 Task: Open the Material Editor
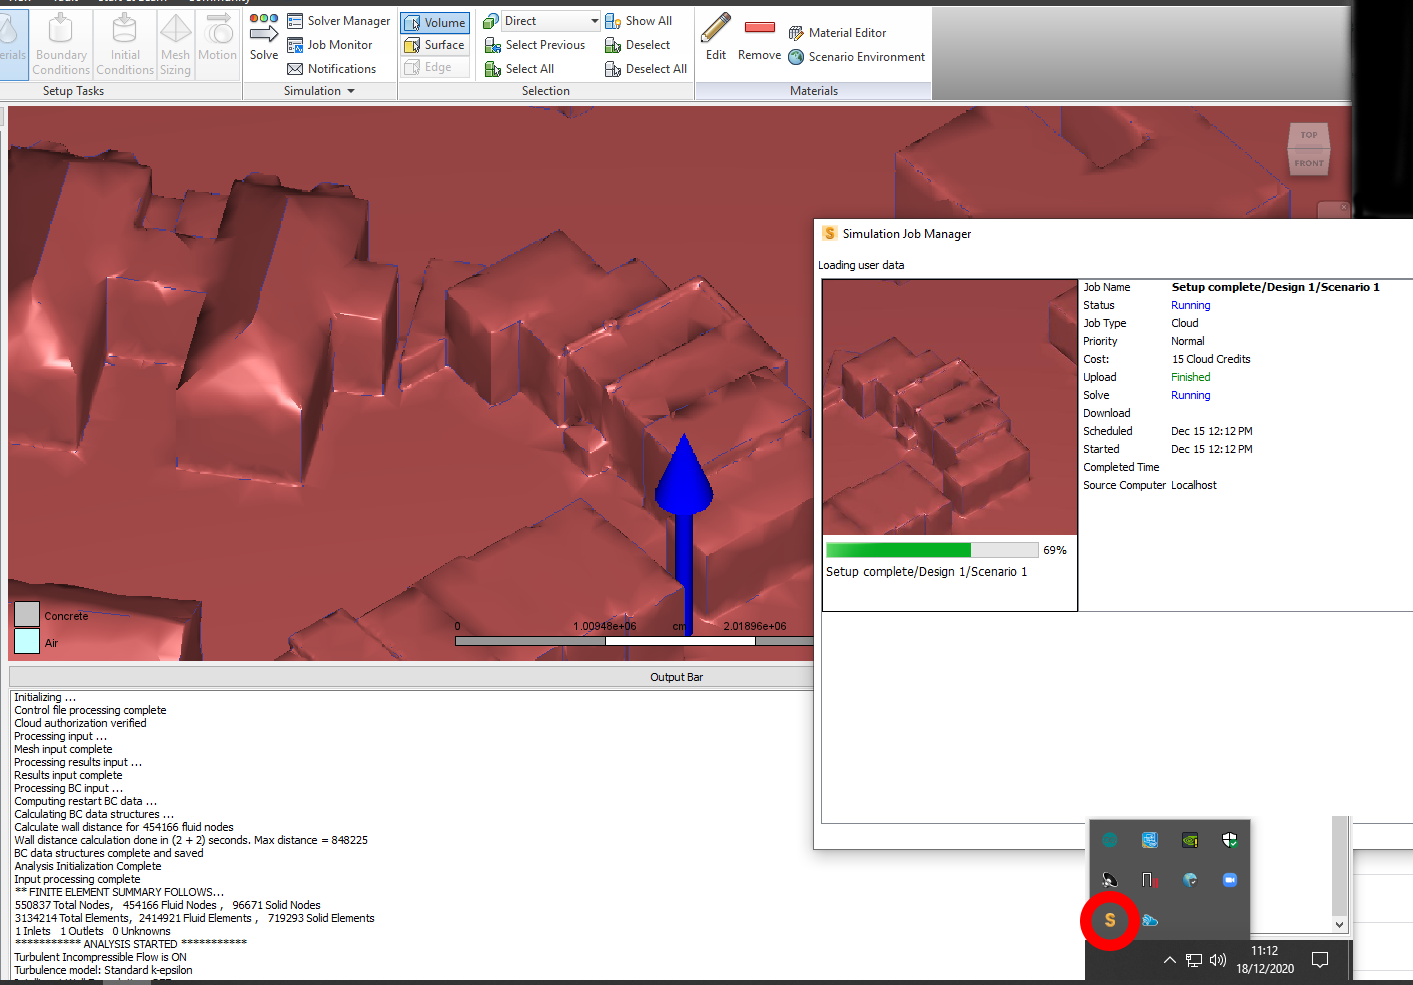[x=837, y=33]
